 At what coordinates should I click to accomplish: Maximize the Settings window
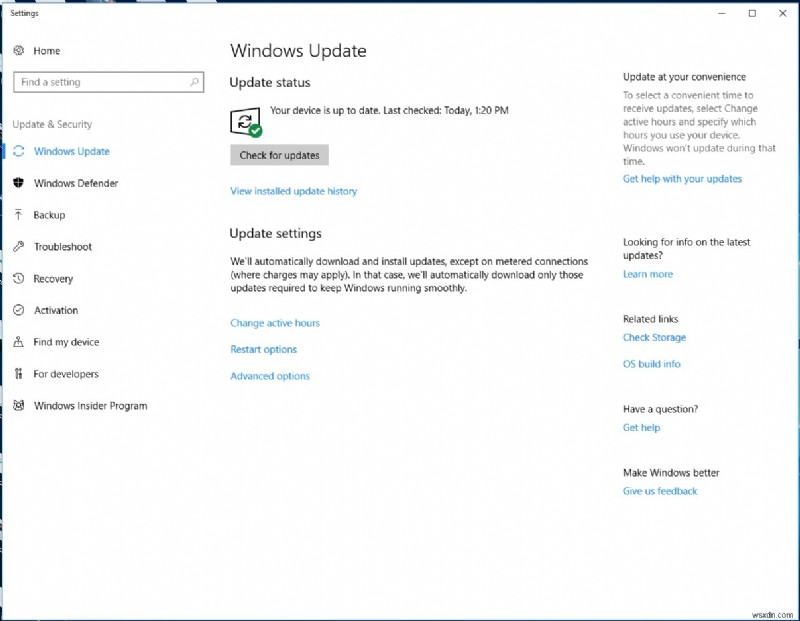[x=752, y=13]
